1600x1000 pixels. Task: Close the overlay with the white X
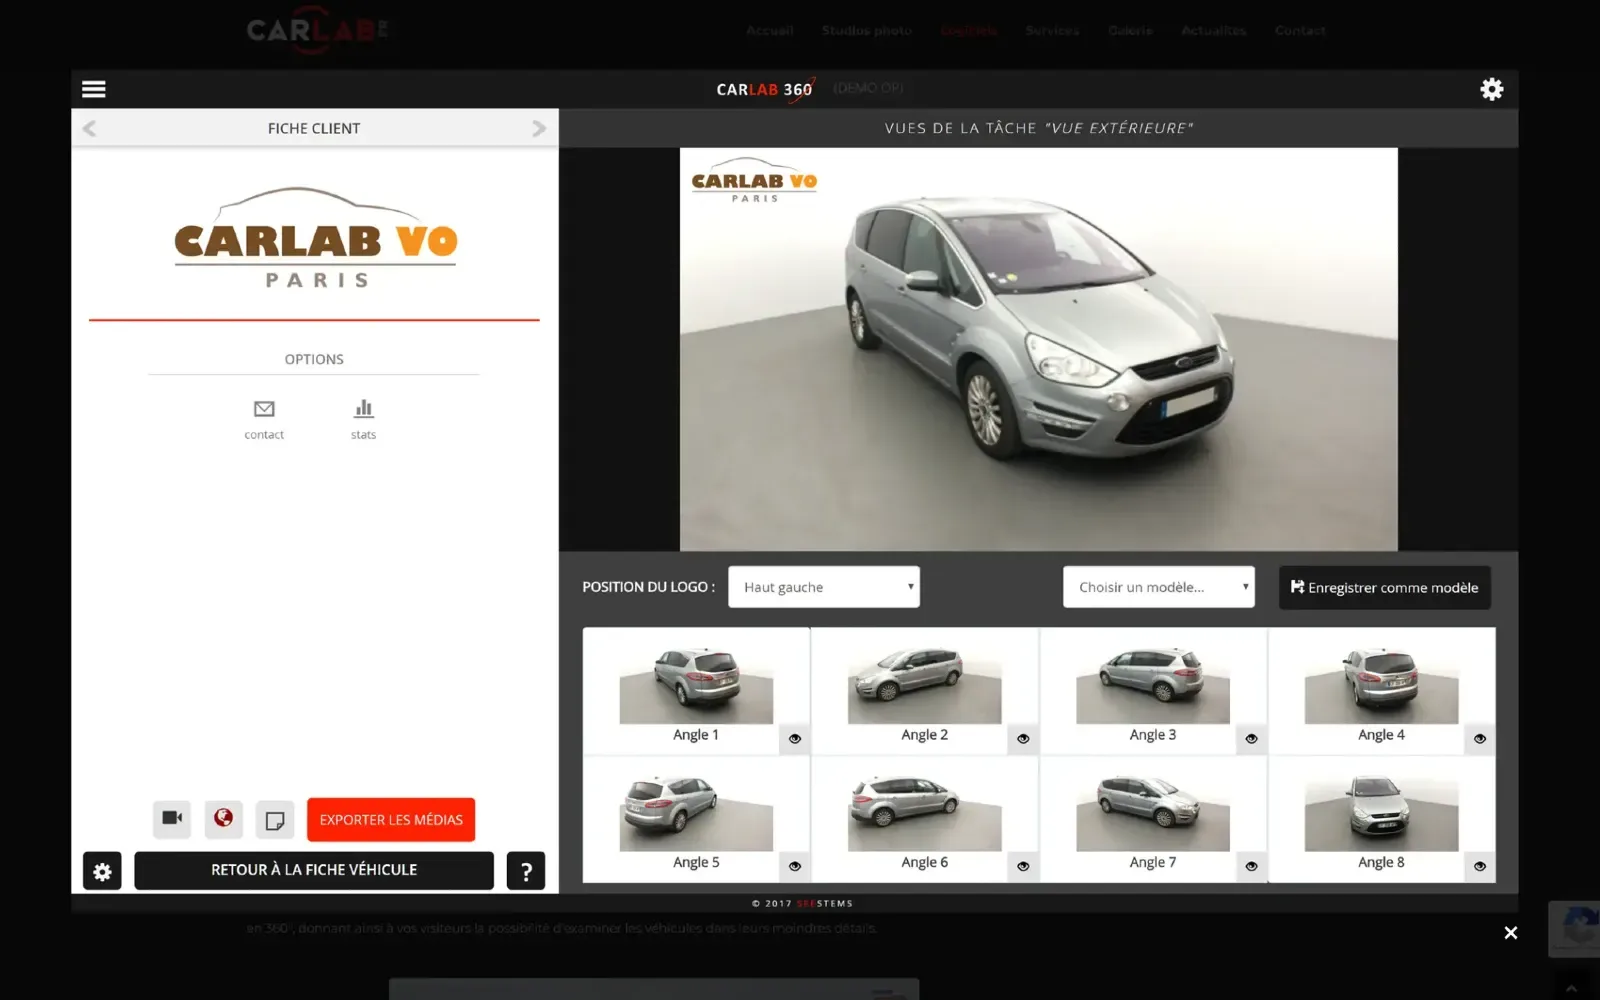[1511, 933]
